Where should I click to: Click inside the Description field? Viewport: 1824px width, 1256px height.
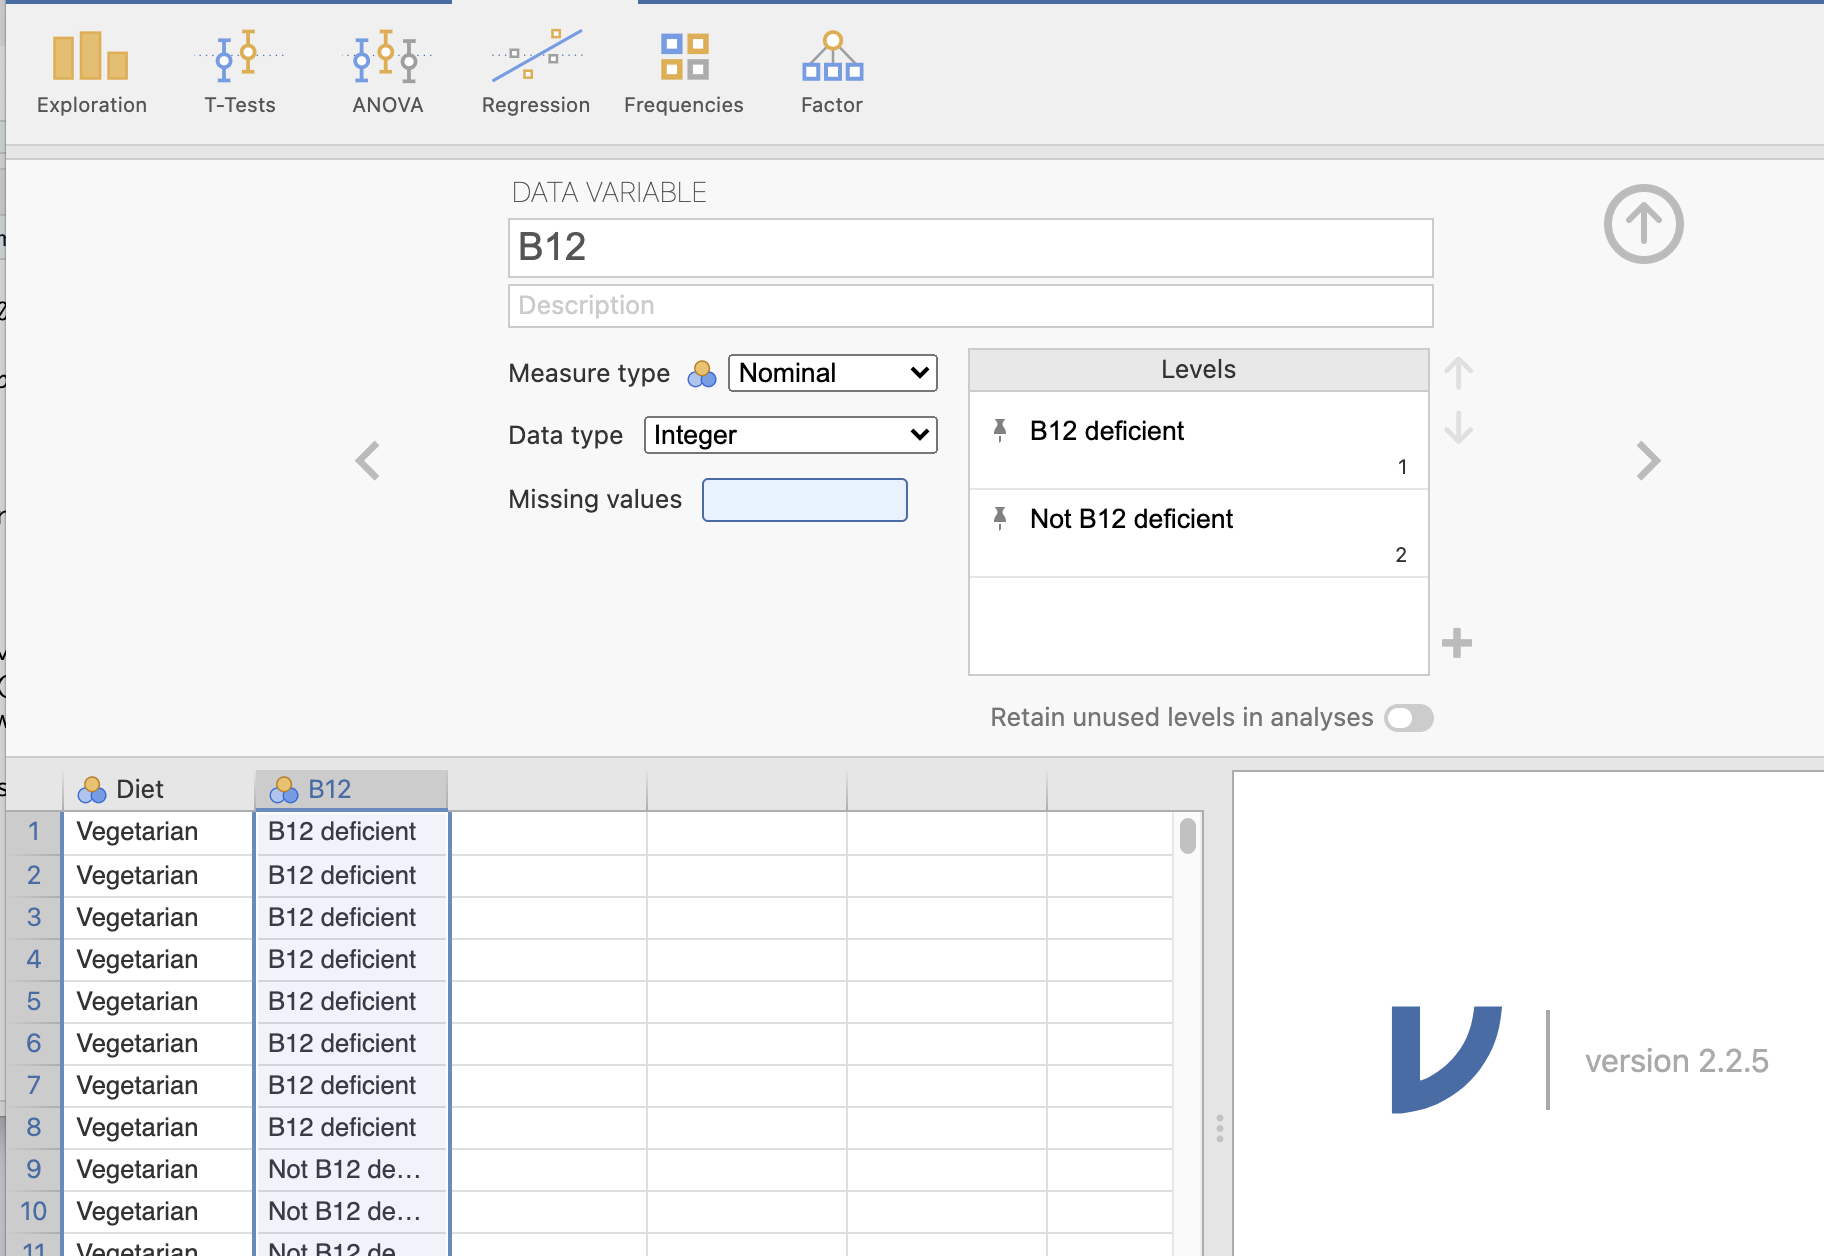(970, 306)
